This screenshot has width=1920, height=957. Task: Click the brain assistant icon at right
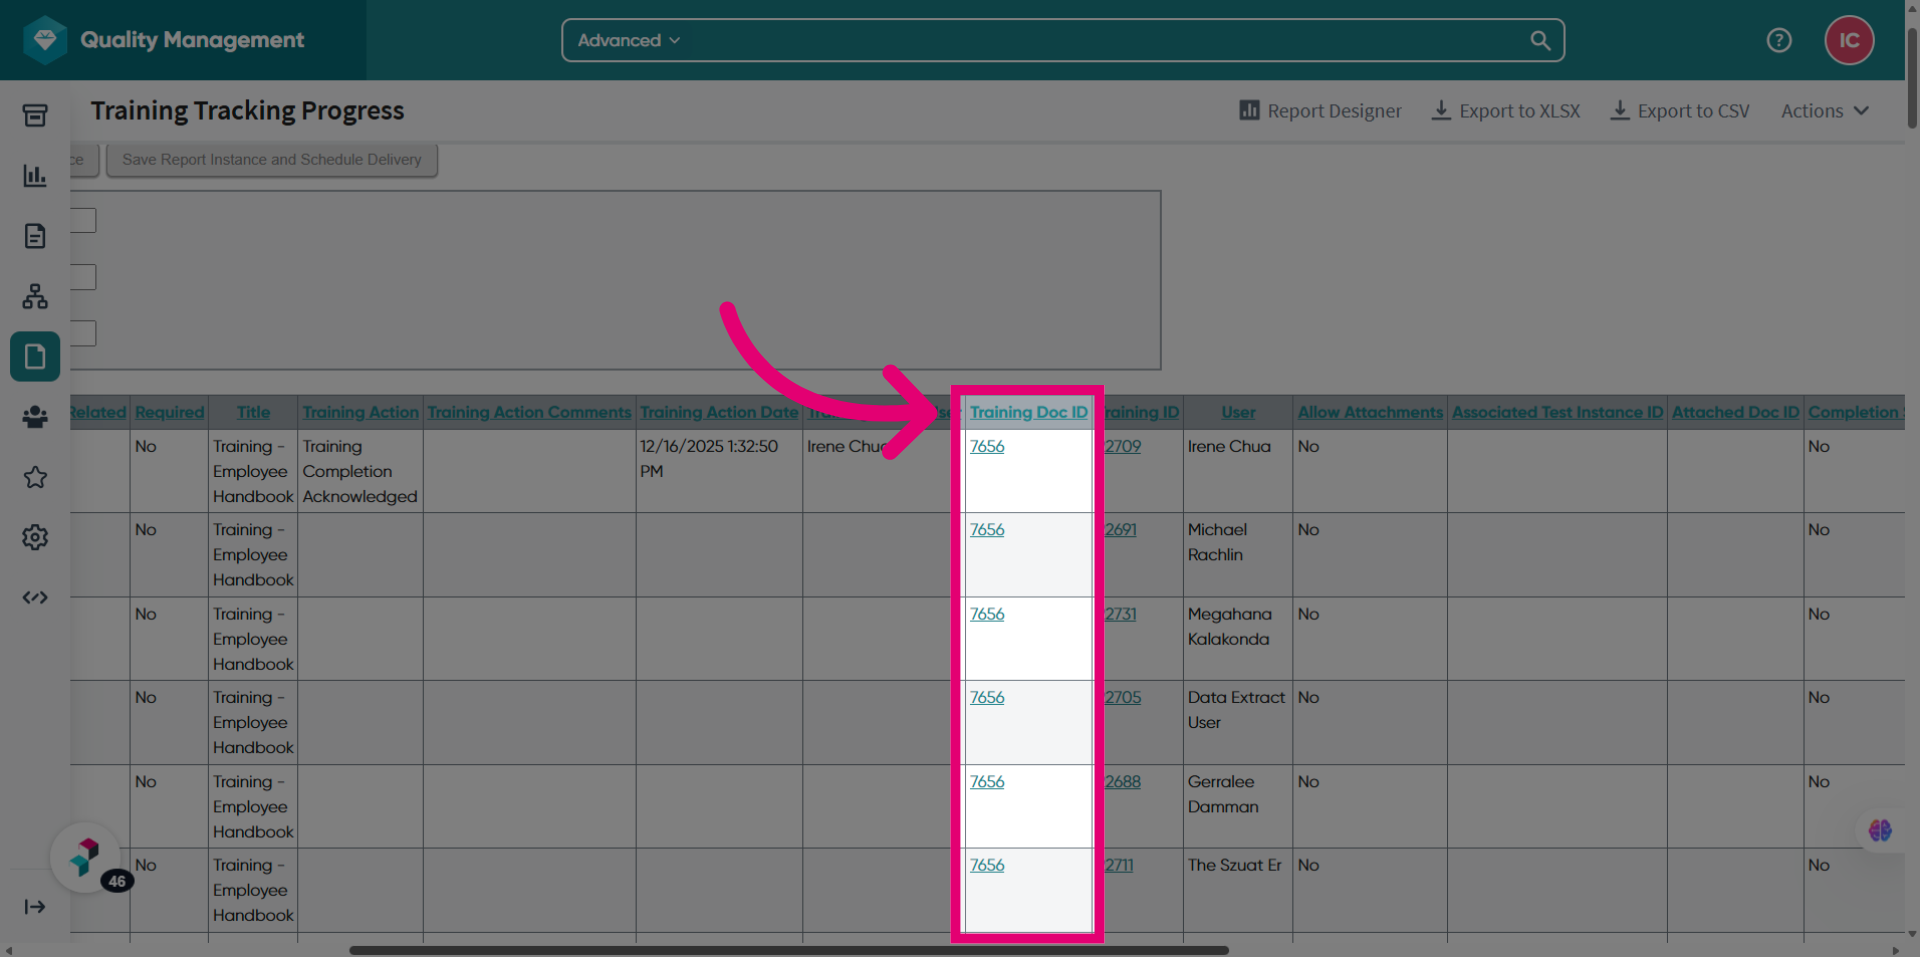pos(1880,830)
